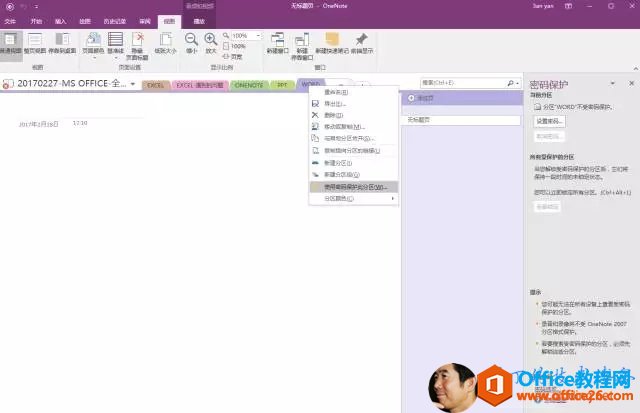Select the PPT section tab

282,85
